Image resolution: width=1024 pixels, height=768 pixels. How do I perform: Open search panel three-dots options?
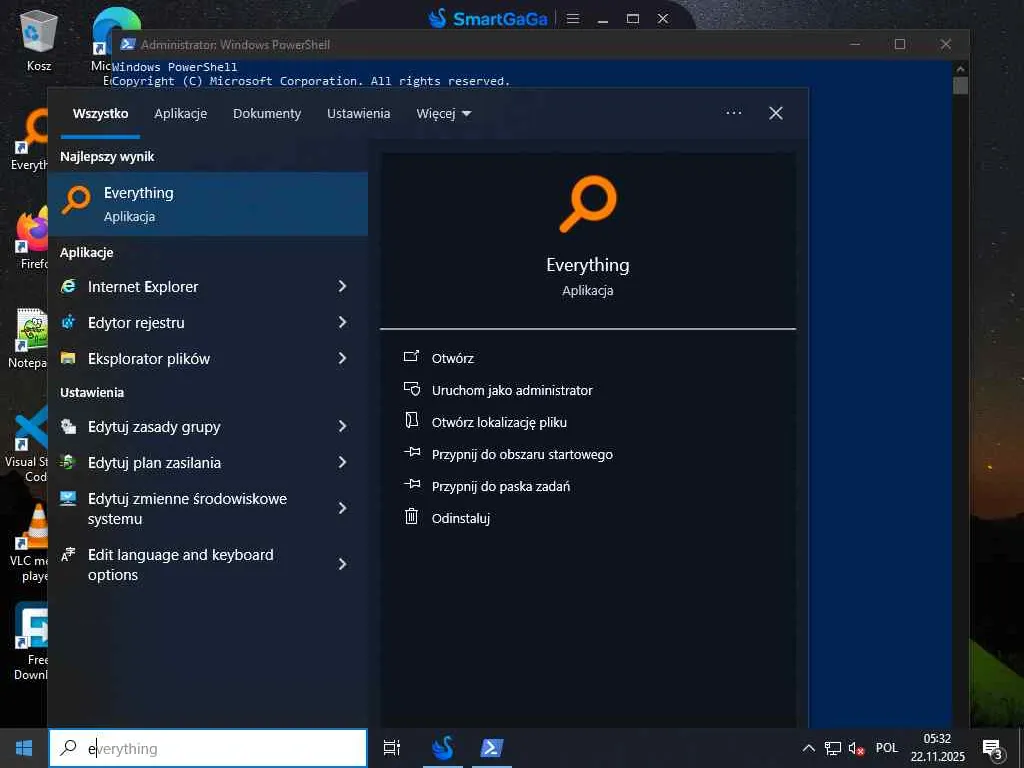coord(734,113)
